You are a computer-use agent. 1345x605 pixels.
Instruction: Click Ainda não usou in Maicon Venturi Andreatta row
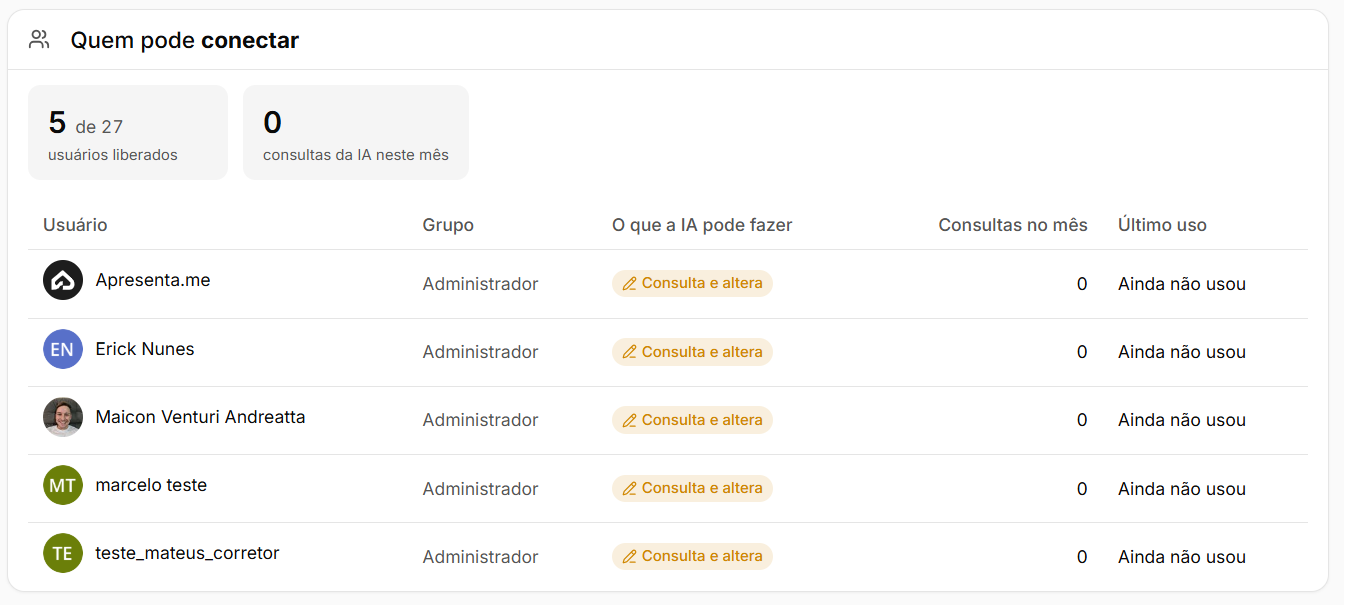pos(1182,420)
